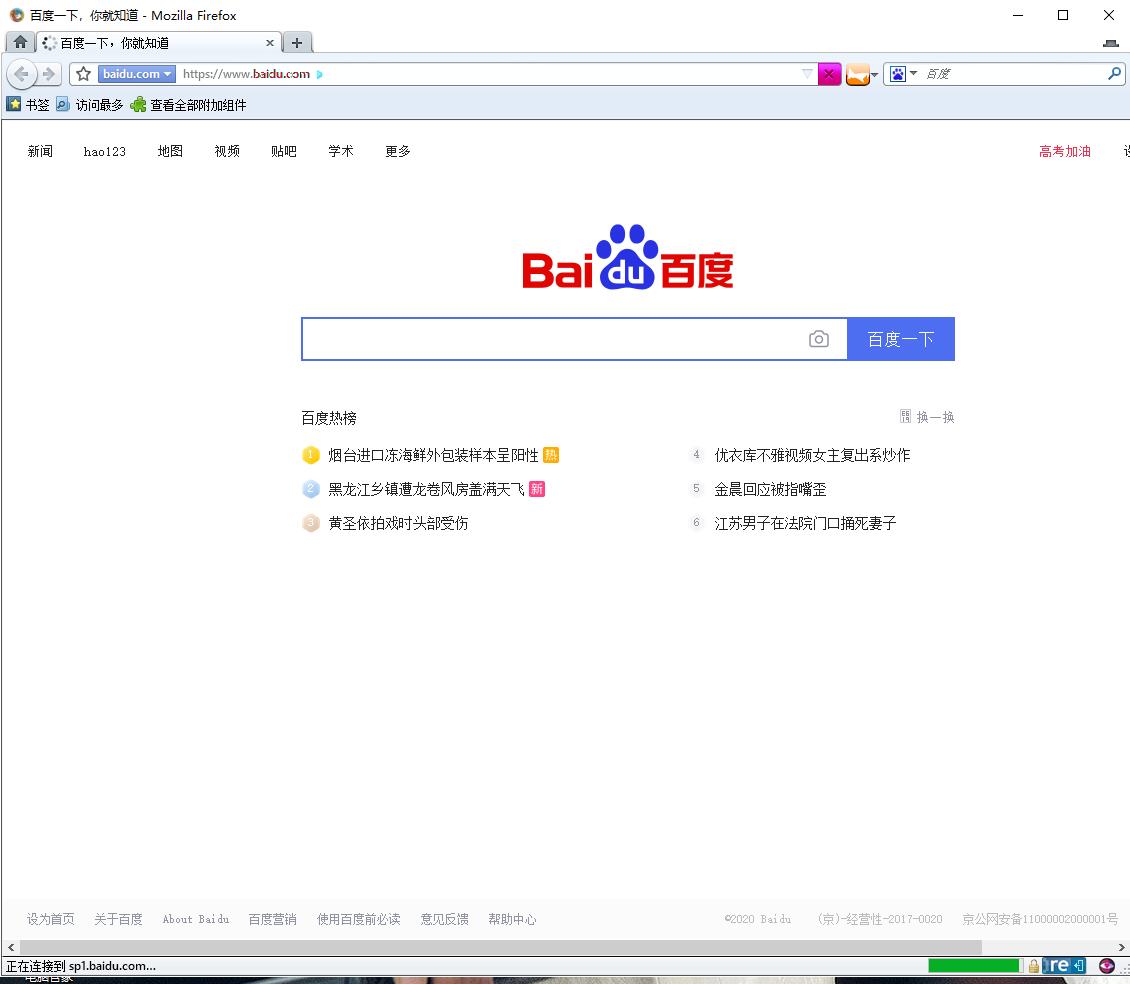Stop page loading with the pink X icon
The width and height of the screenshot is (1130, 984).
tap(830, 73)
